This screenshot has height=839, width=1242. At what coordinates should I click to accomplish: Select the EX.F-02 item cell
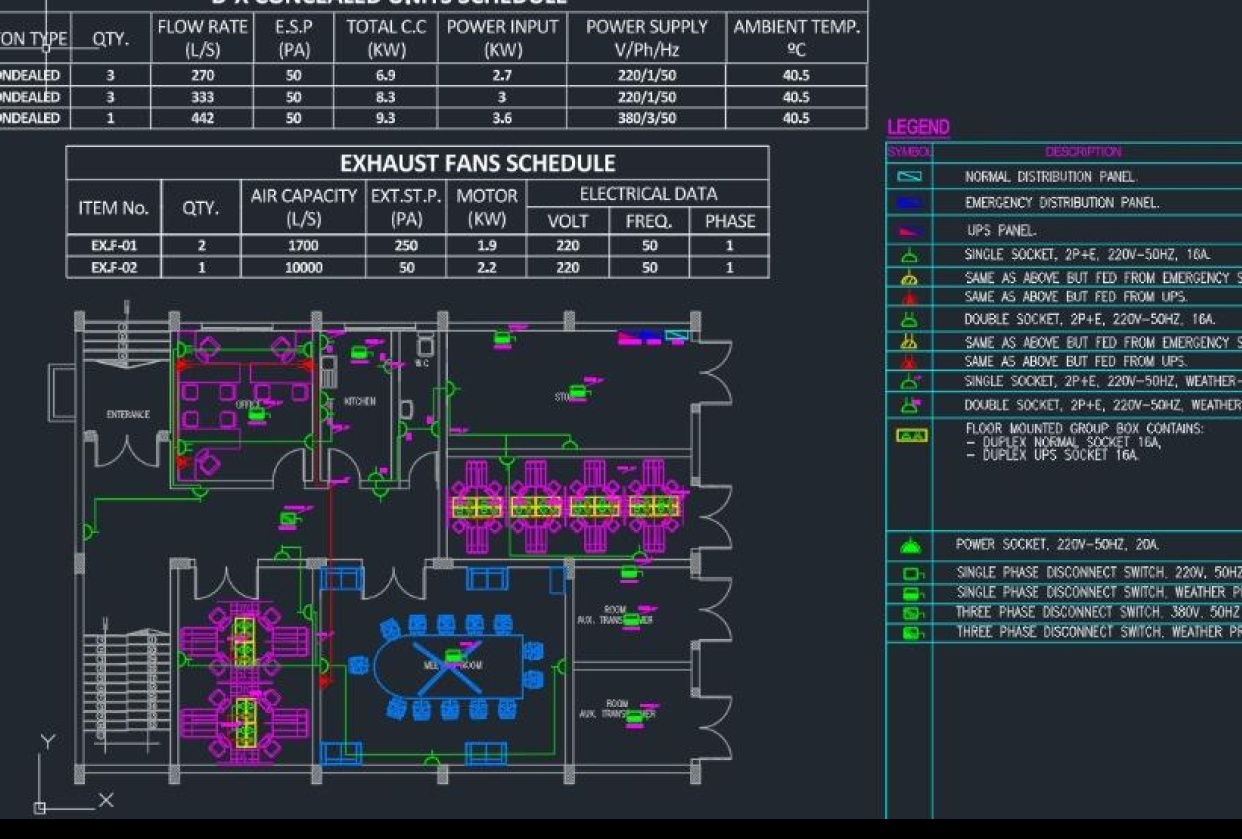tap(113, 267)
